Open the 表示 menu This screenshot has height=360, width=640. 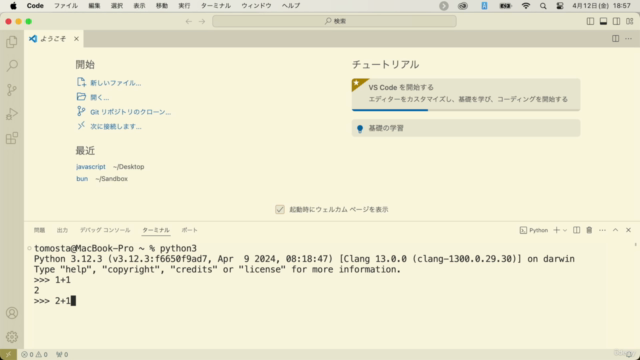tap(139, 6)
